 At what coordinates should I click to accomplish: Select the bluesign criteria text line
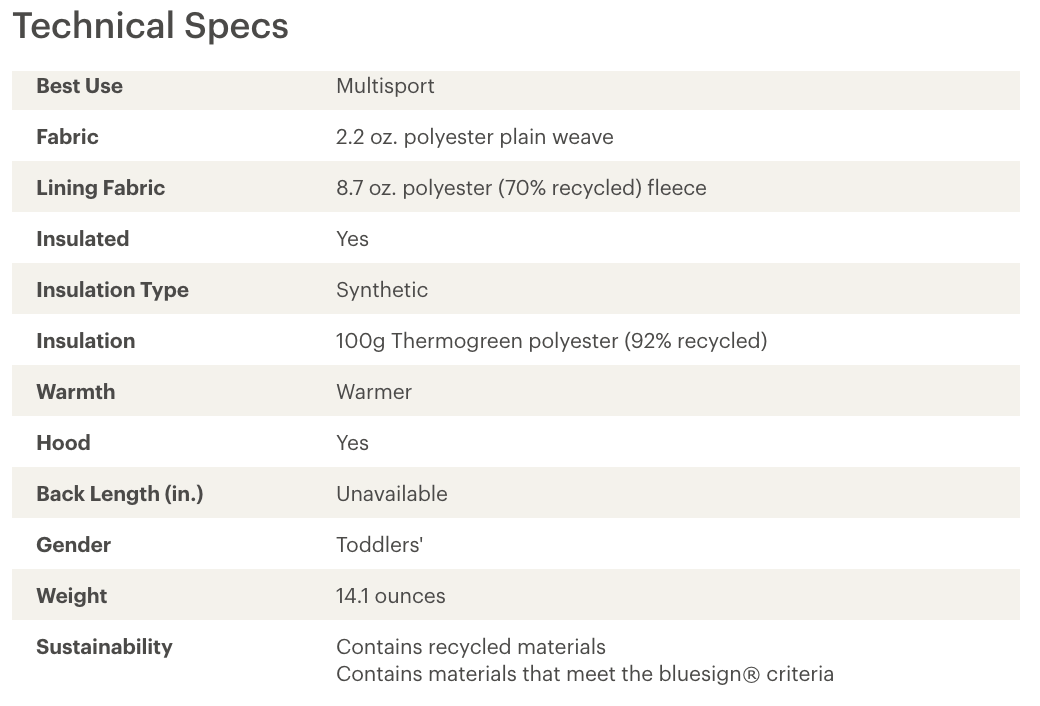[x=585, y=674]
